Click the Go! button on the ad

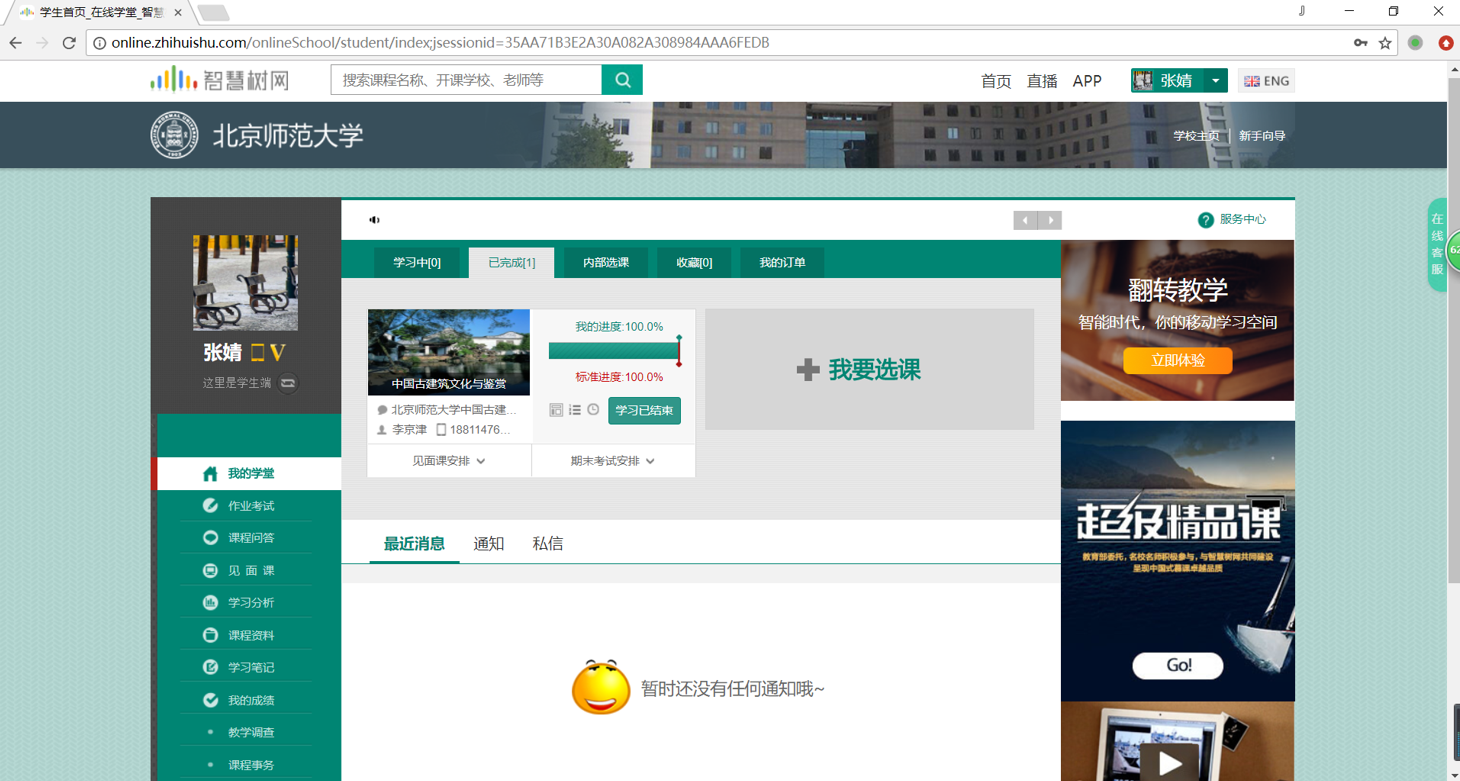[x=1178, y=665]
